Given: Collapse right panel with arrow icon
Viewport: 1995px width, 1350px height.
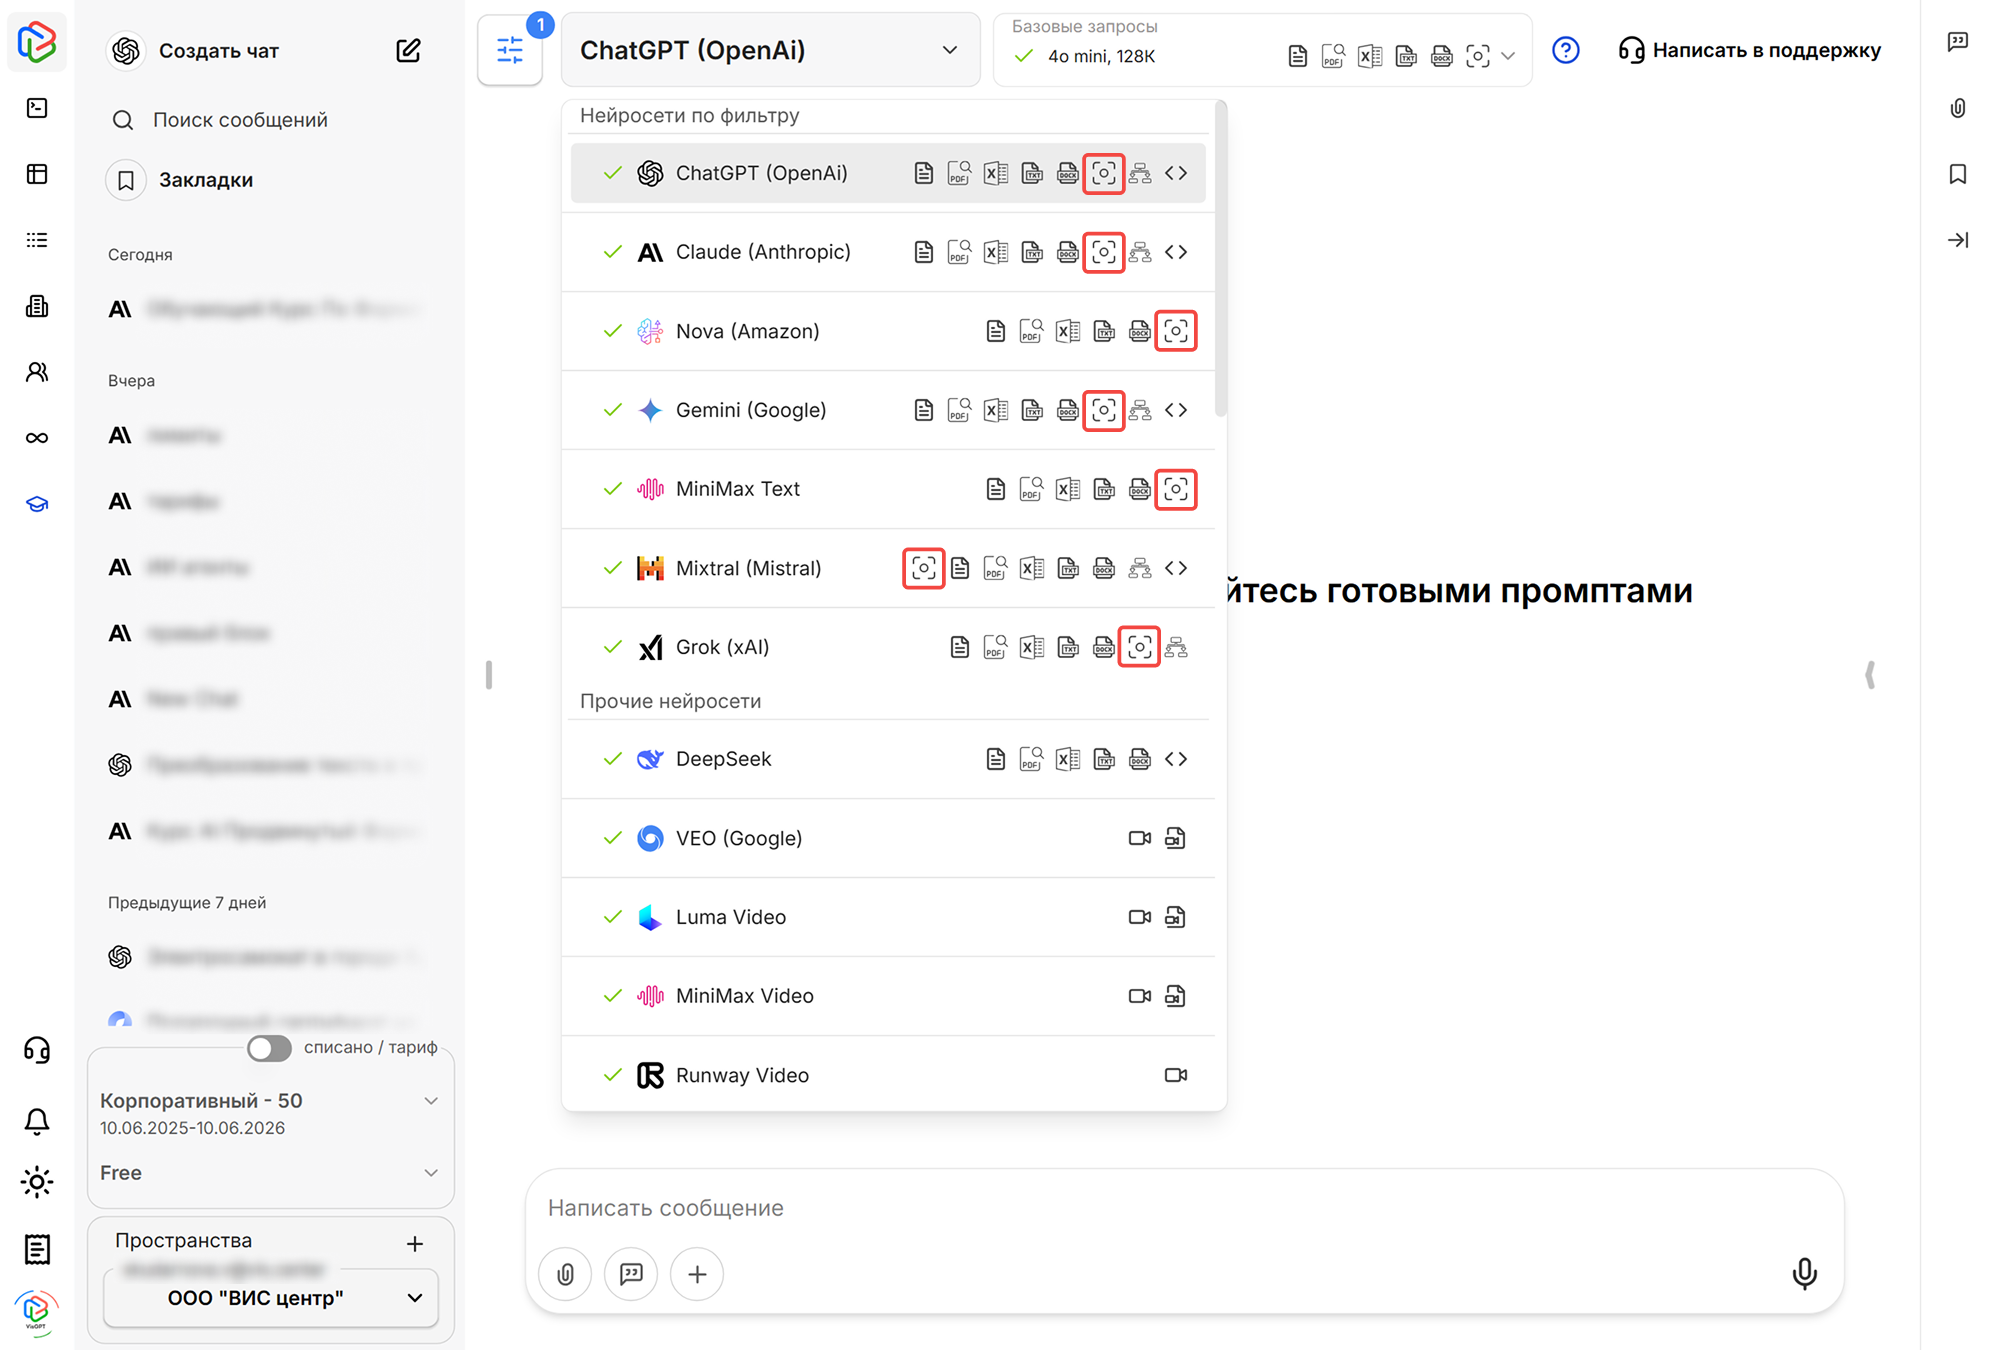Looking at the screenshot, I should click(x=1958, y=240).
